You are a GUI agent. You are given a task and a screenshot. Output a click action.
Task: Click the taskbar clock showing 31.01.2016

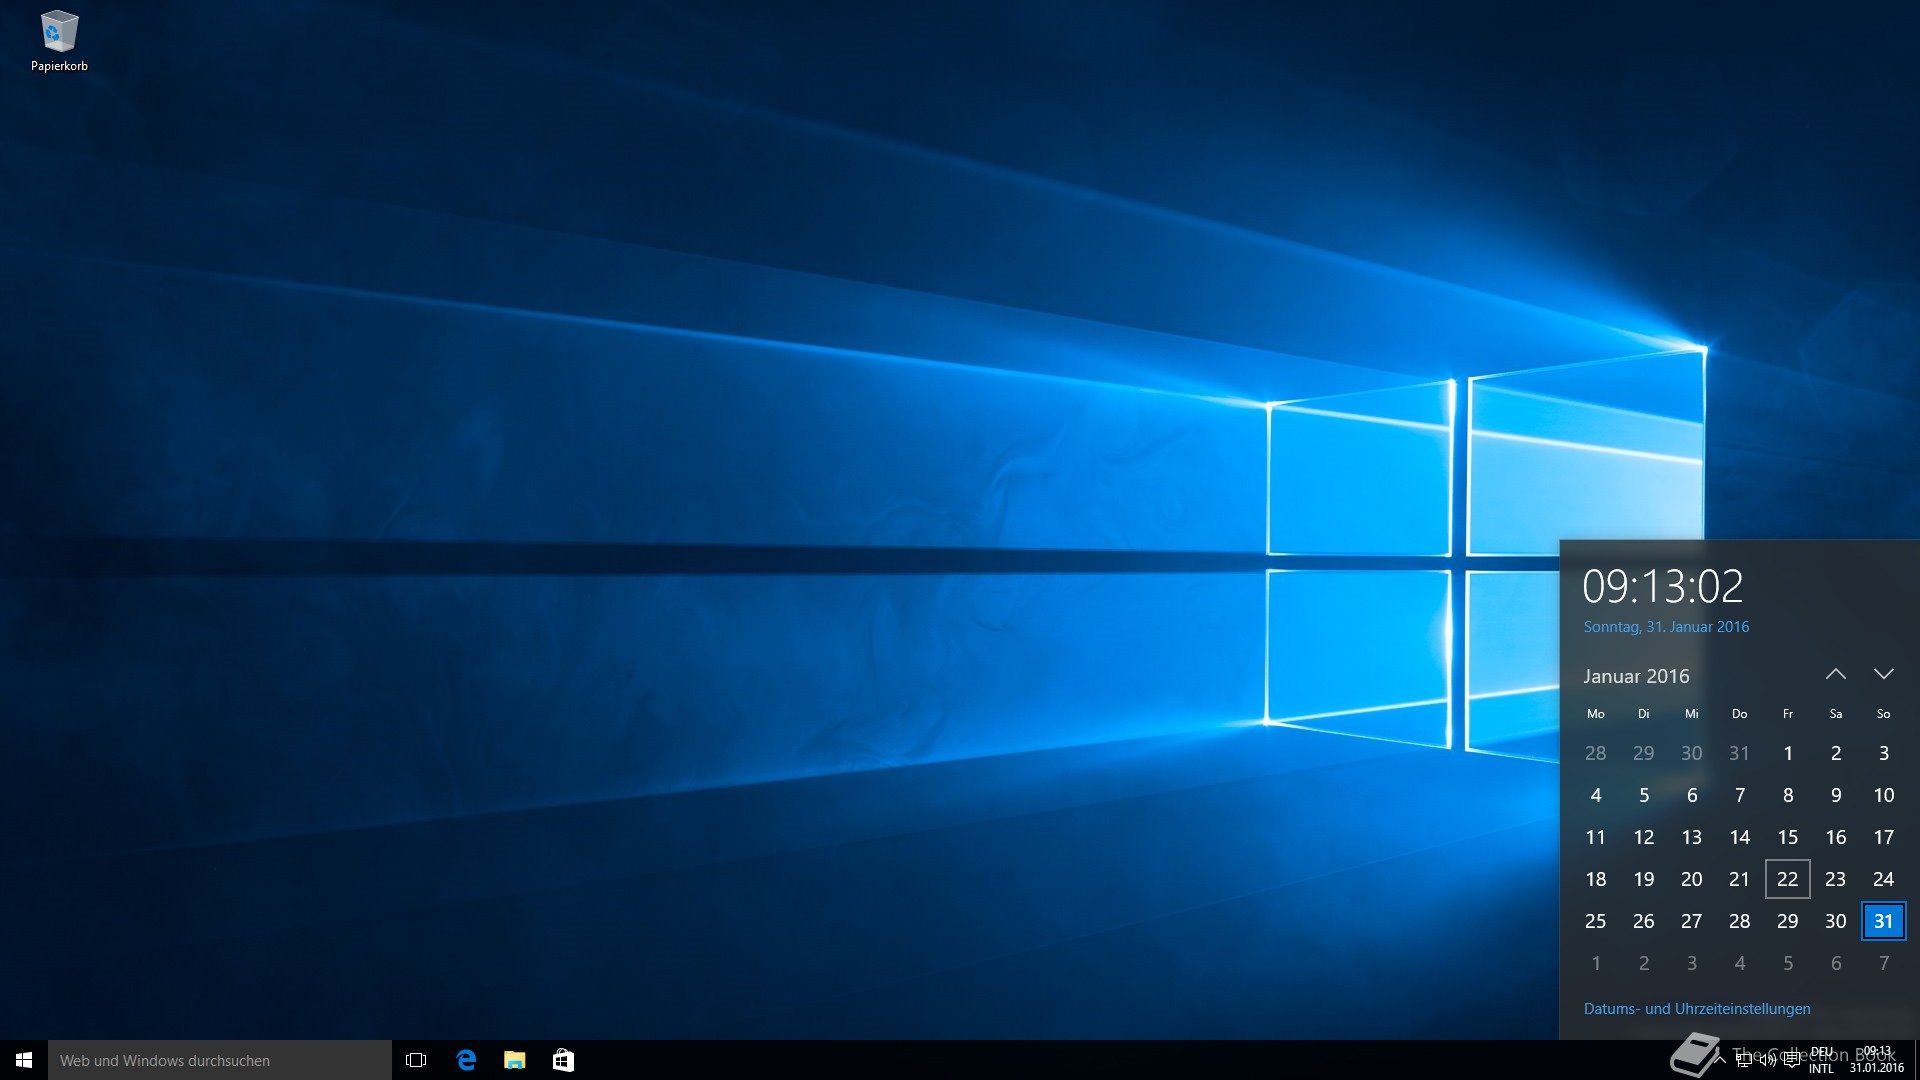click(1877, 1060)
